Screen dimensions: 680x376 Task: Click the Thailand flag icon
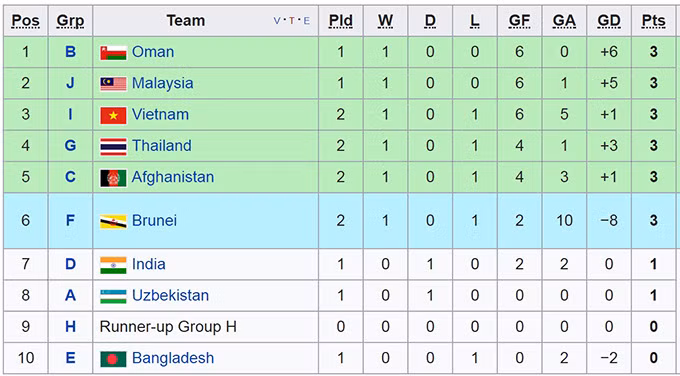tap(113, 147)
